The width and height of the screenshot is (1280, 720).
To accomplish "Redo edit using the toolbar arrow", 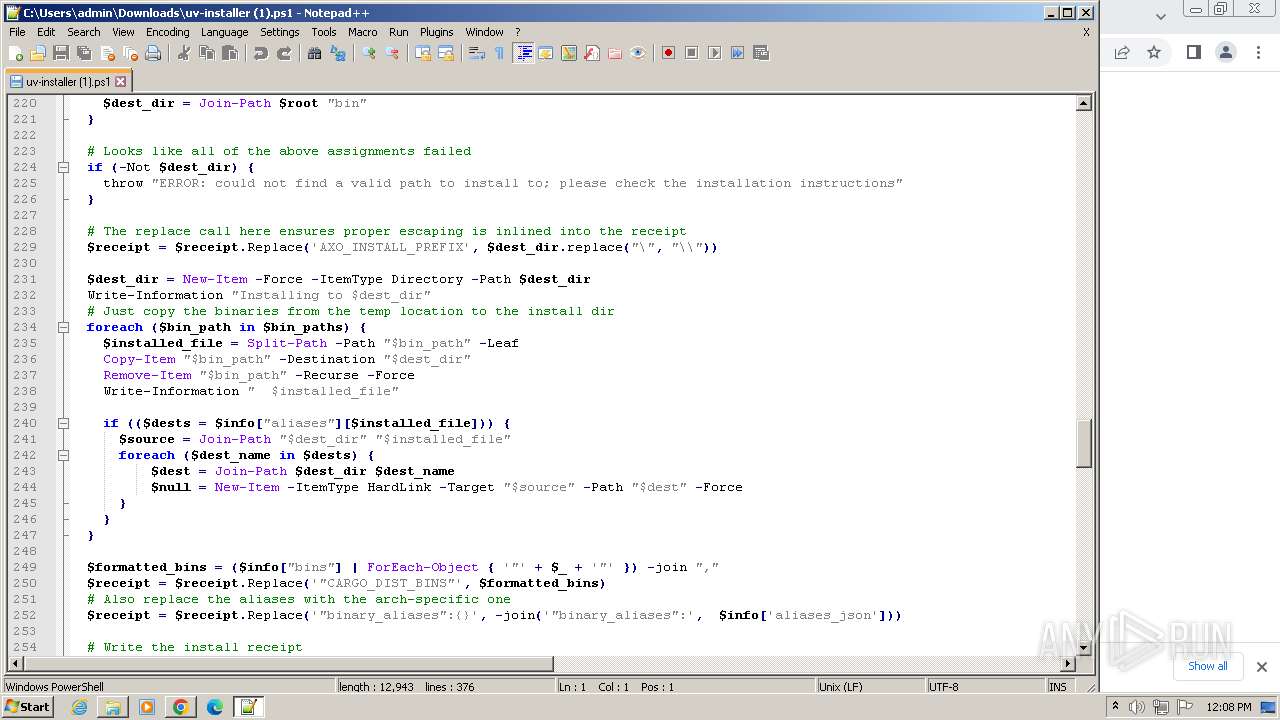I will pyautogui.click(x=284, y=53).
